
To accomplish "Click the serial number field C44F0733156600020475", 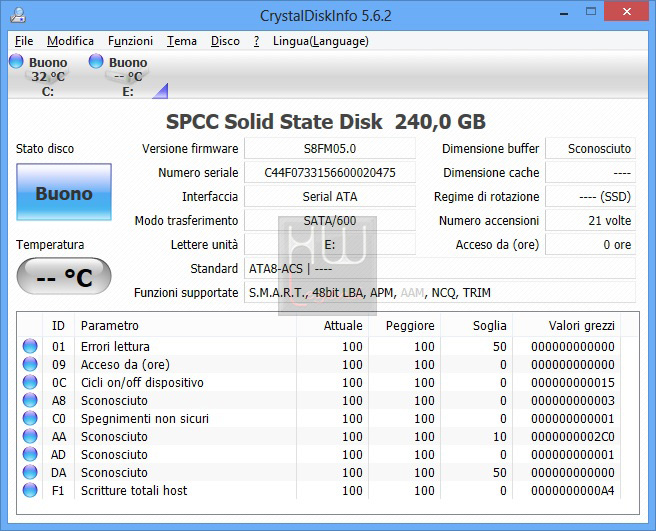I will point(330,172).
